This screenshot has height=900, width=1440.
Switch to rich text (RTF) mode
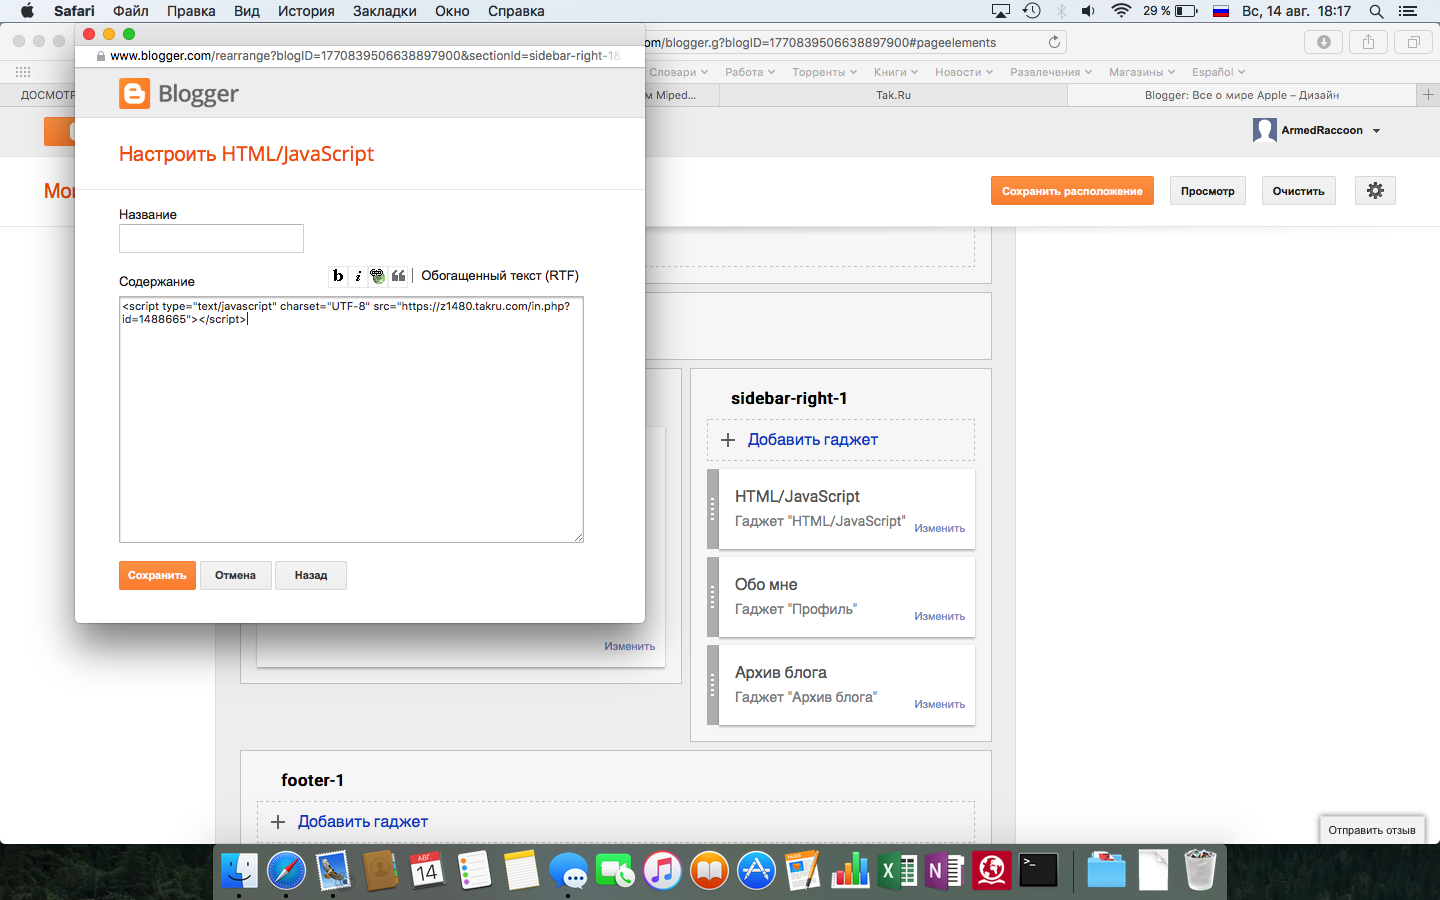(x=500, y=276)
